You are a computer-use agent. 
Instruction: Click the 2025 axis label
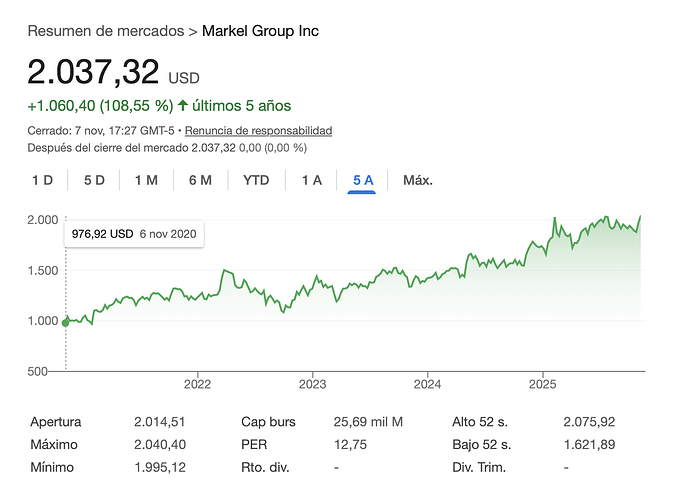543,384
